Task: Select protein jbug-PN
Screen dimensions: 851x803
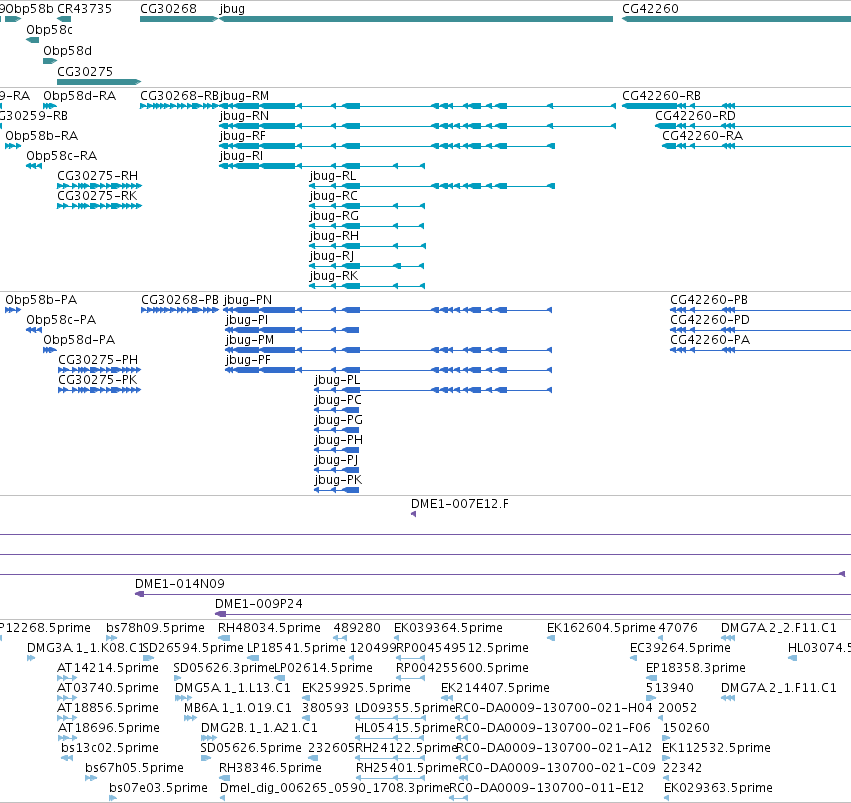Action: tap(388, 310)
